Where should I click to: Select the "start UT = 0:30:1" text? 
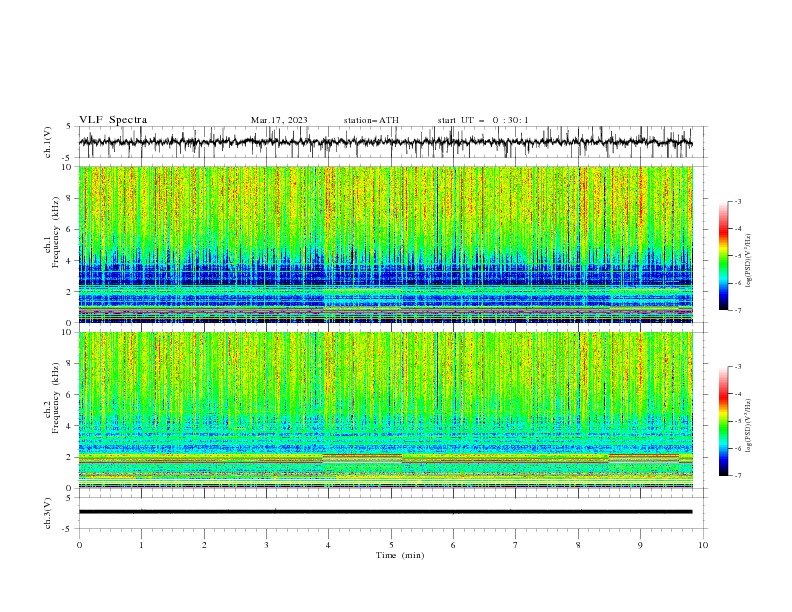[x=483, y=120]
